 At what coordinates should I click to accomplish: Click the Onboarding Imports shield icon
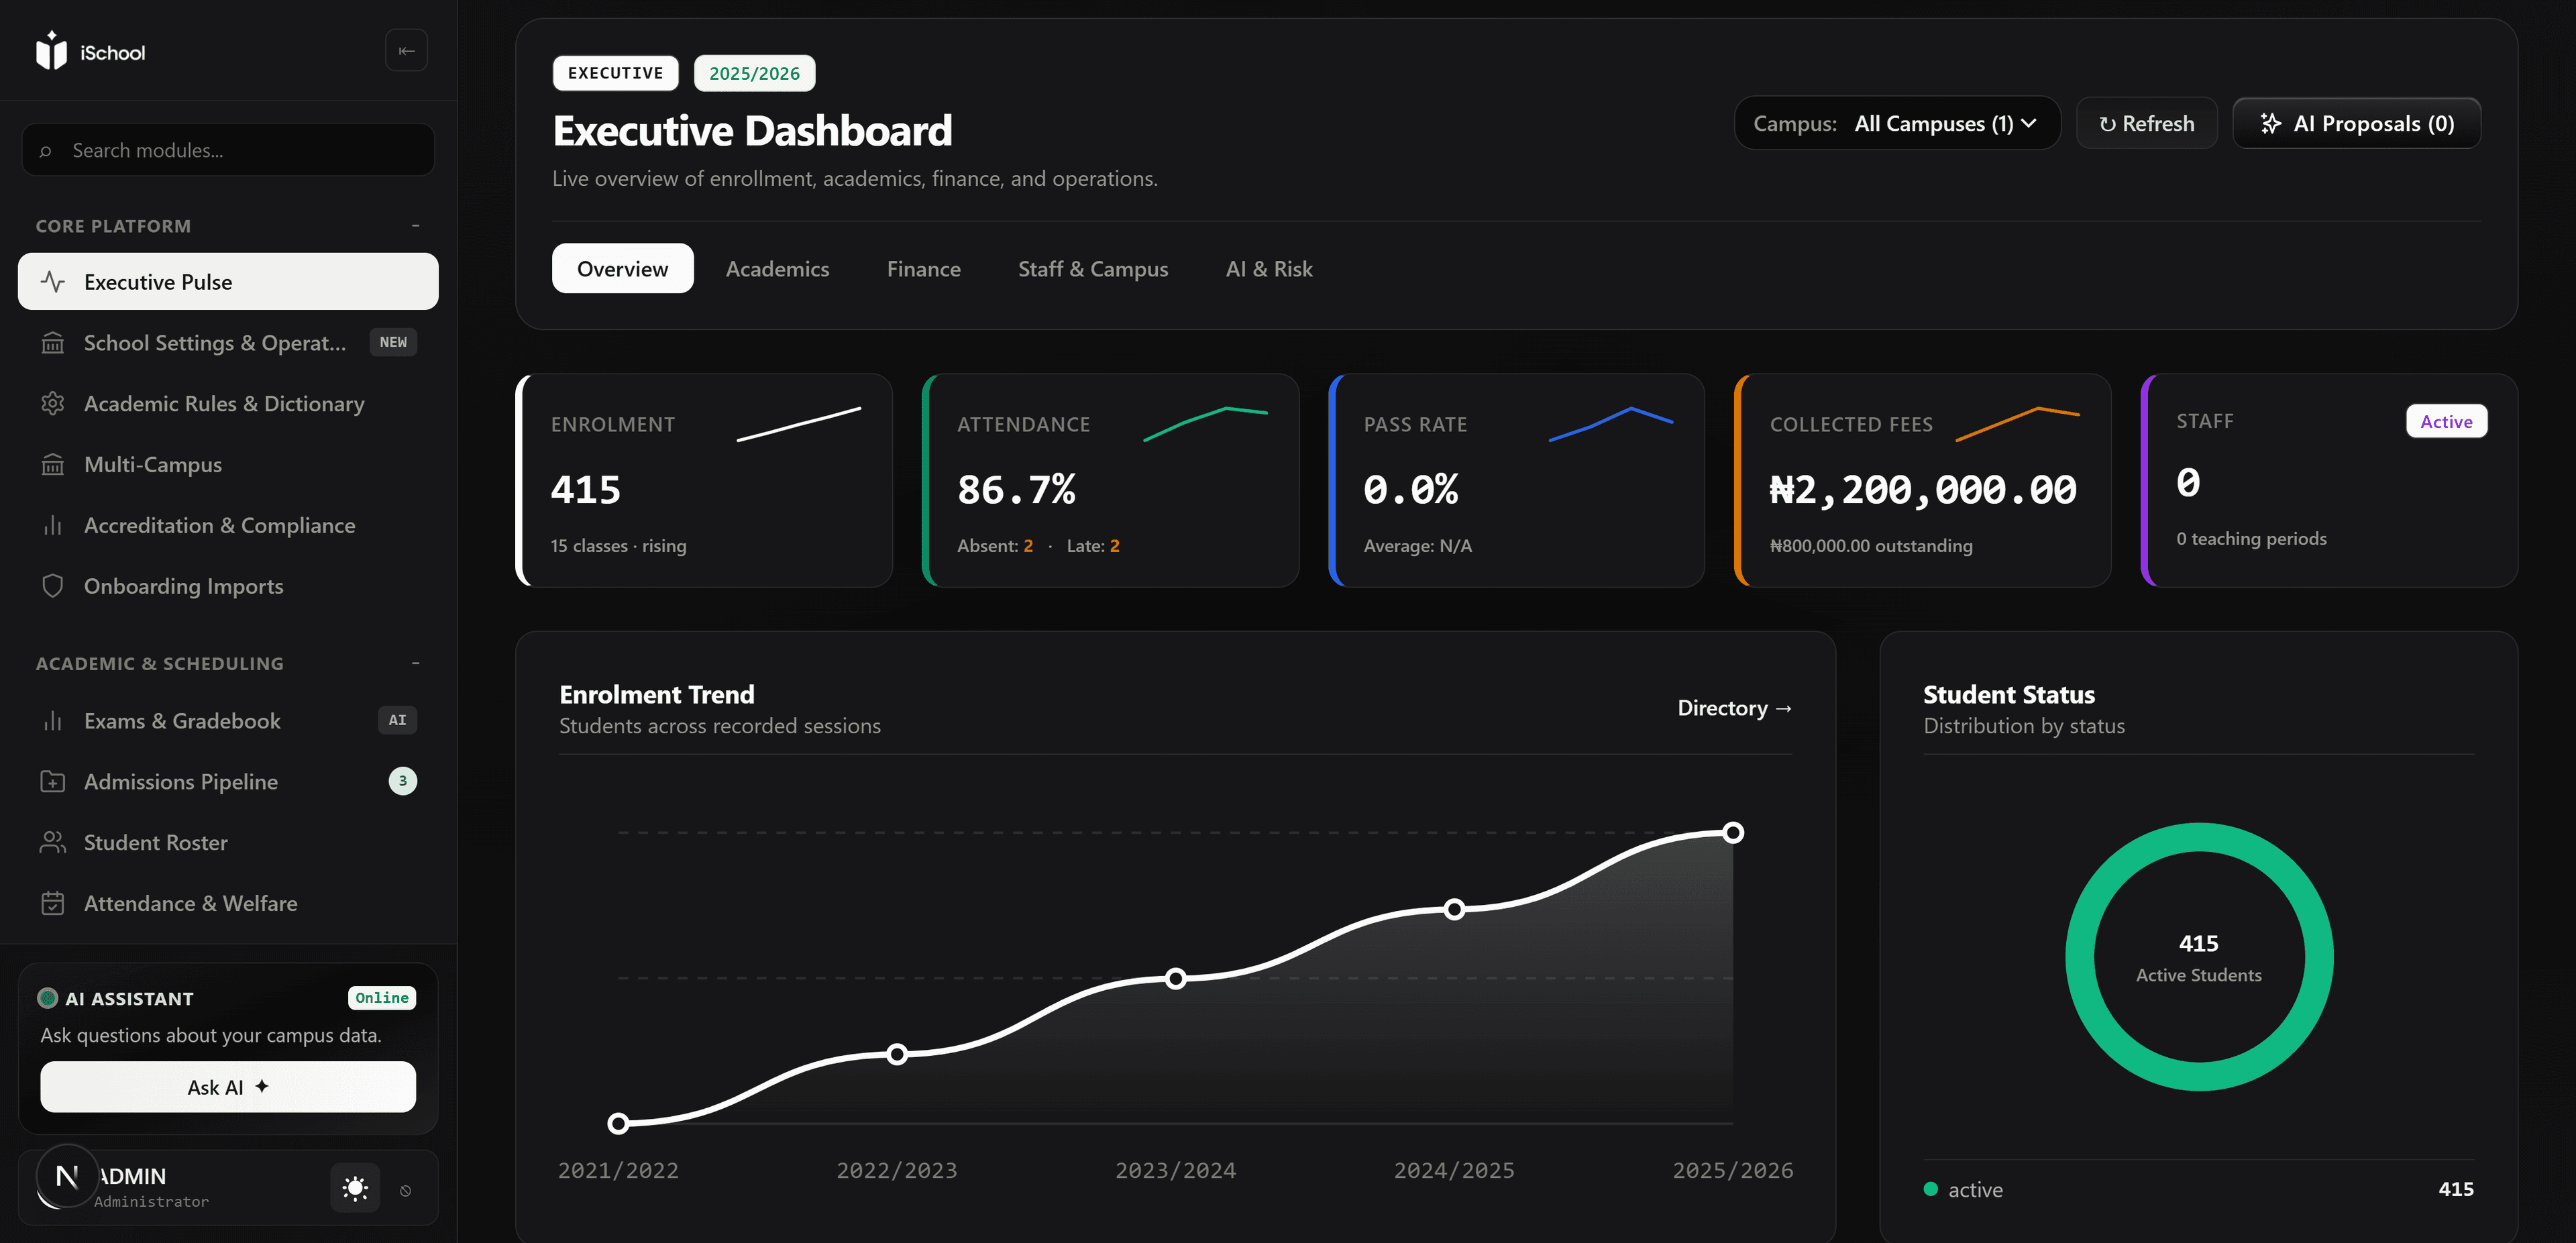(x=53, y=586)
